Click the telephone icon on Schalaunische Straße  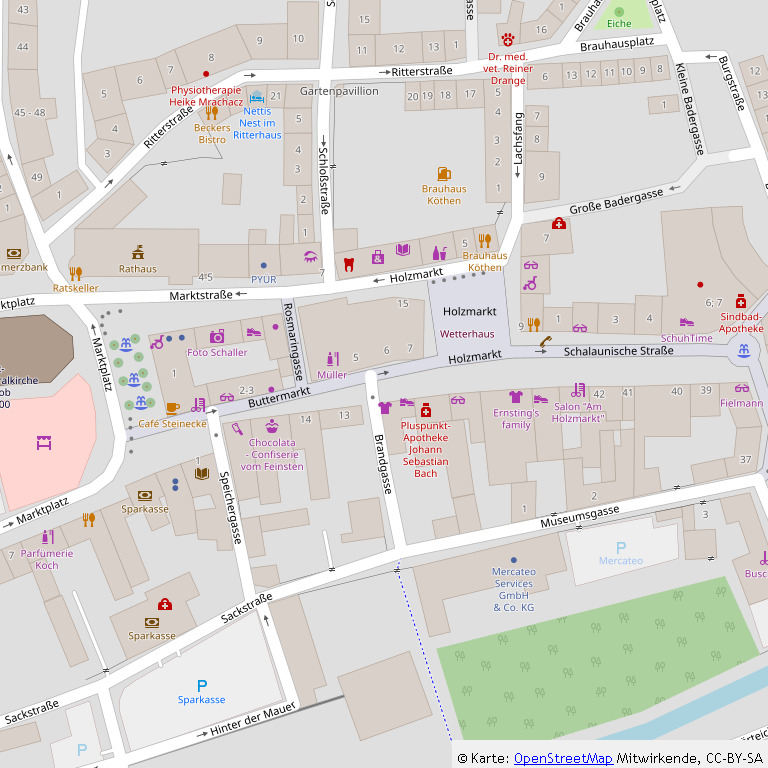546,340
